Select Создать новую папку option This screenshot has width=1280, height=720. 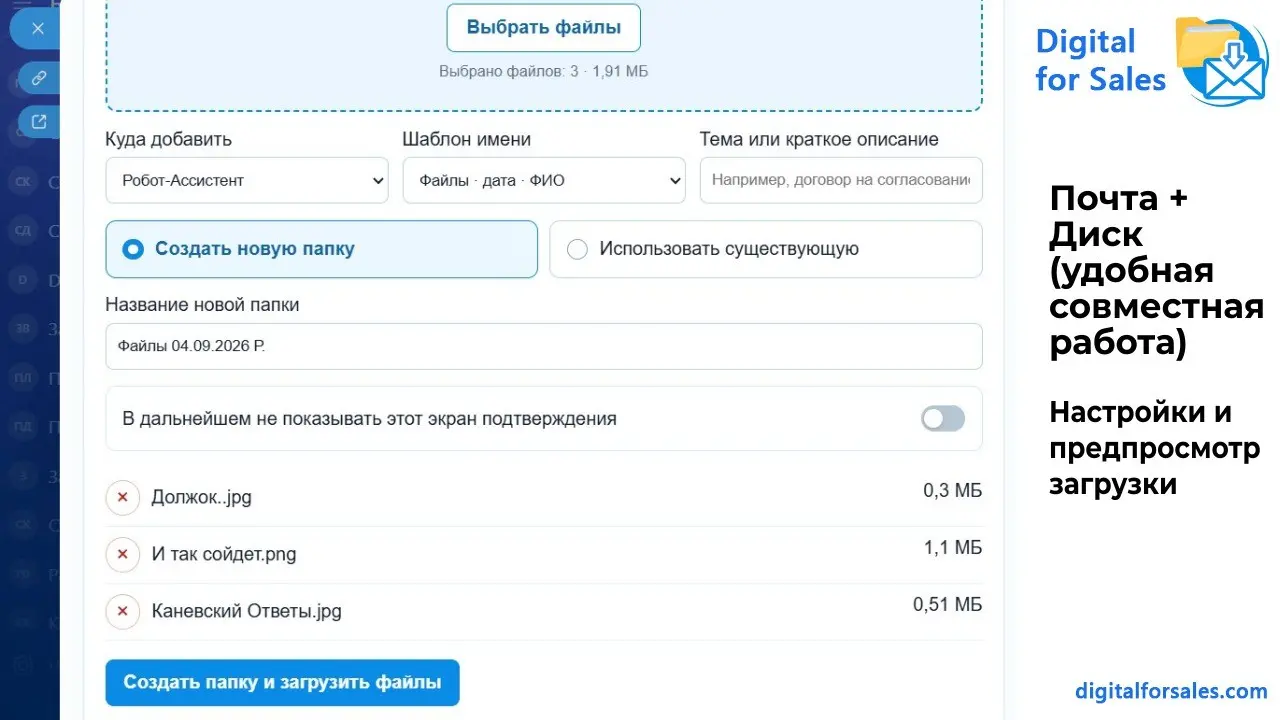[x=321, y=249]
